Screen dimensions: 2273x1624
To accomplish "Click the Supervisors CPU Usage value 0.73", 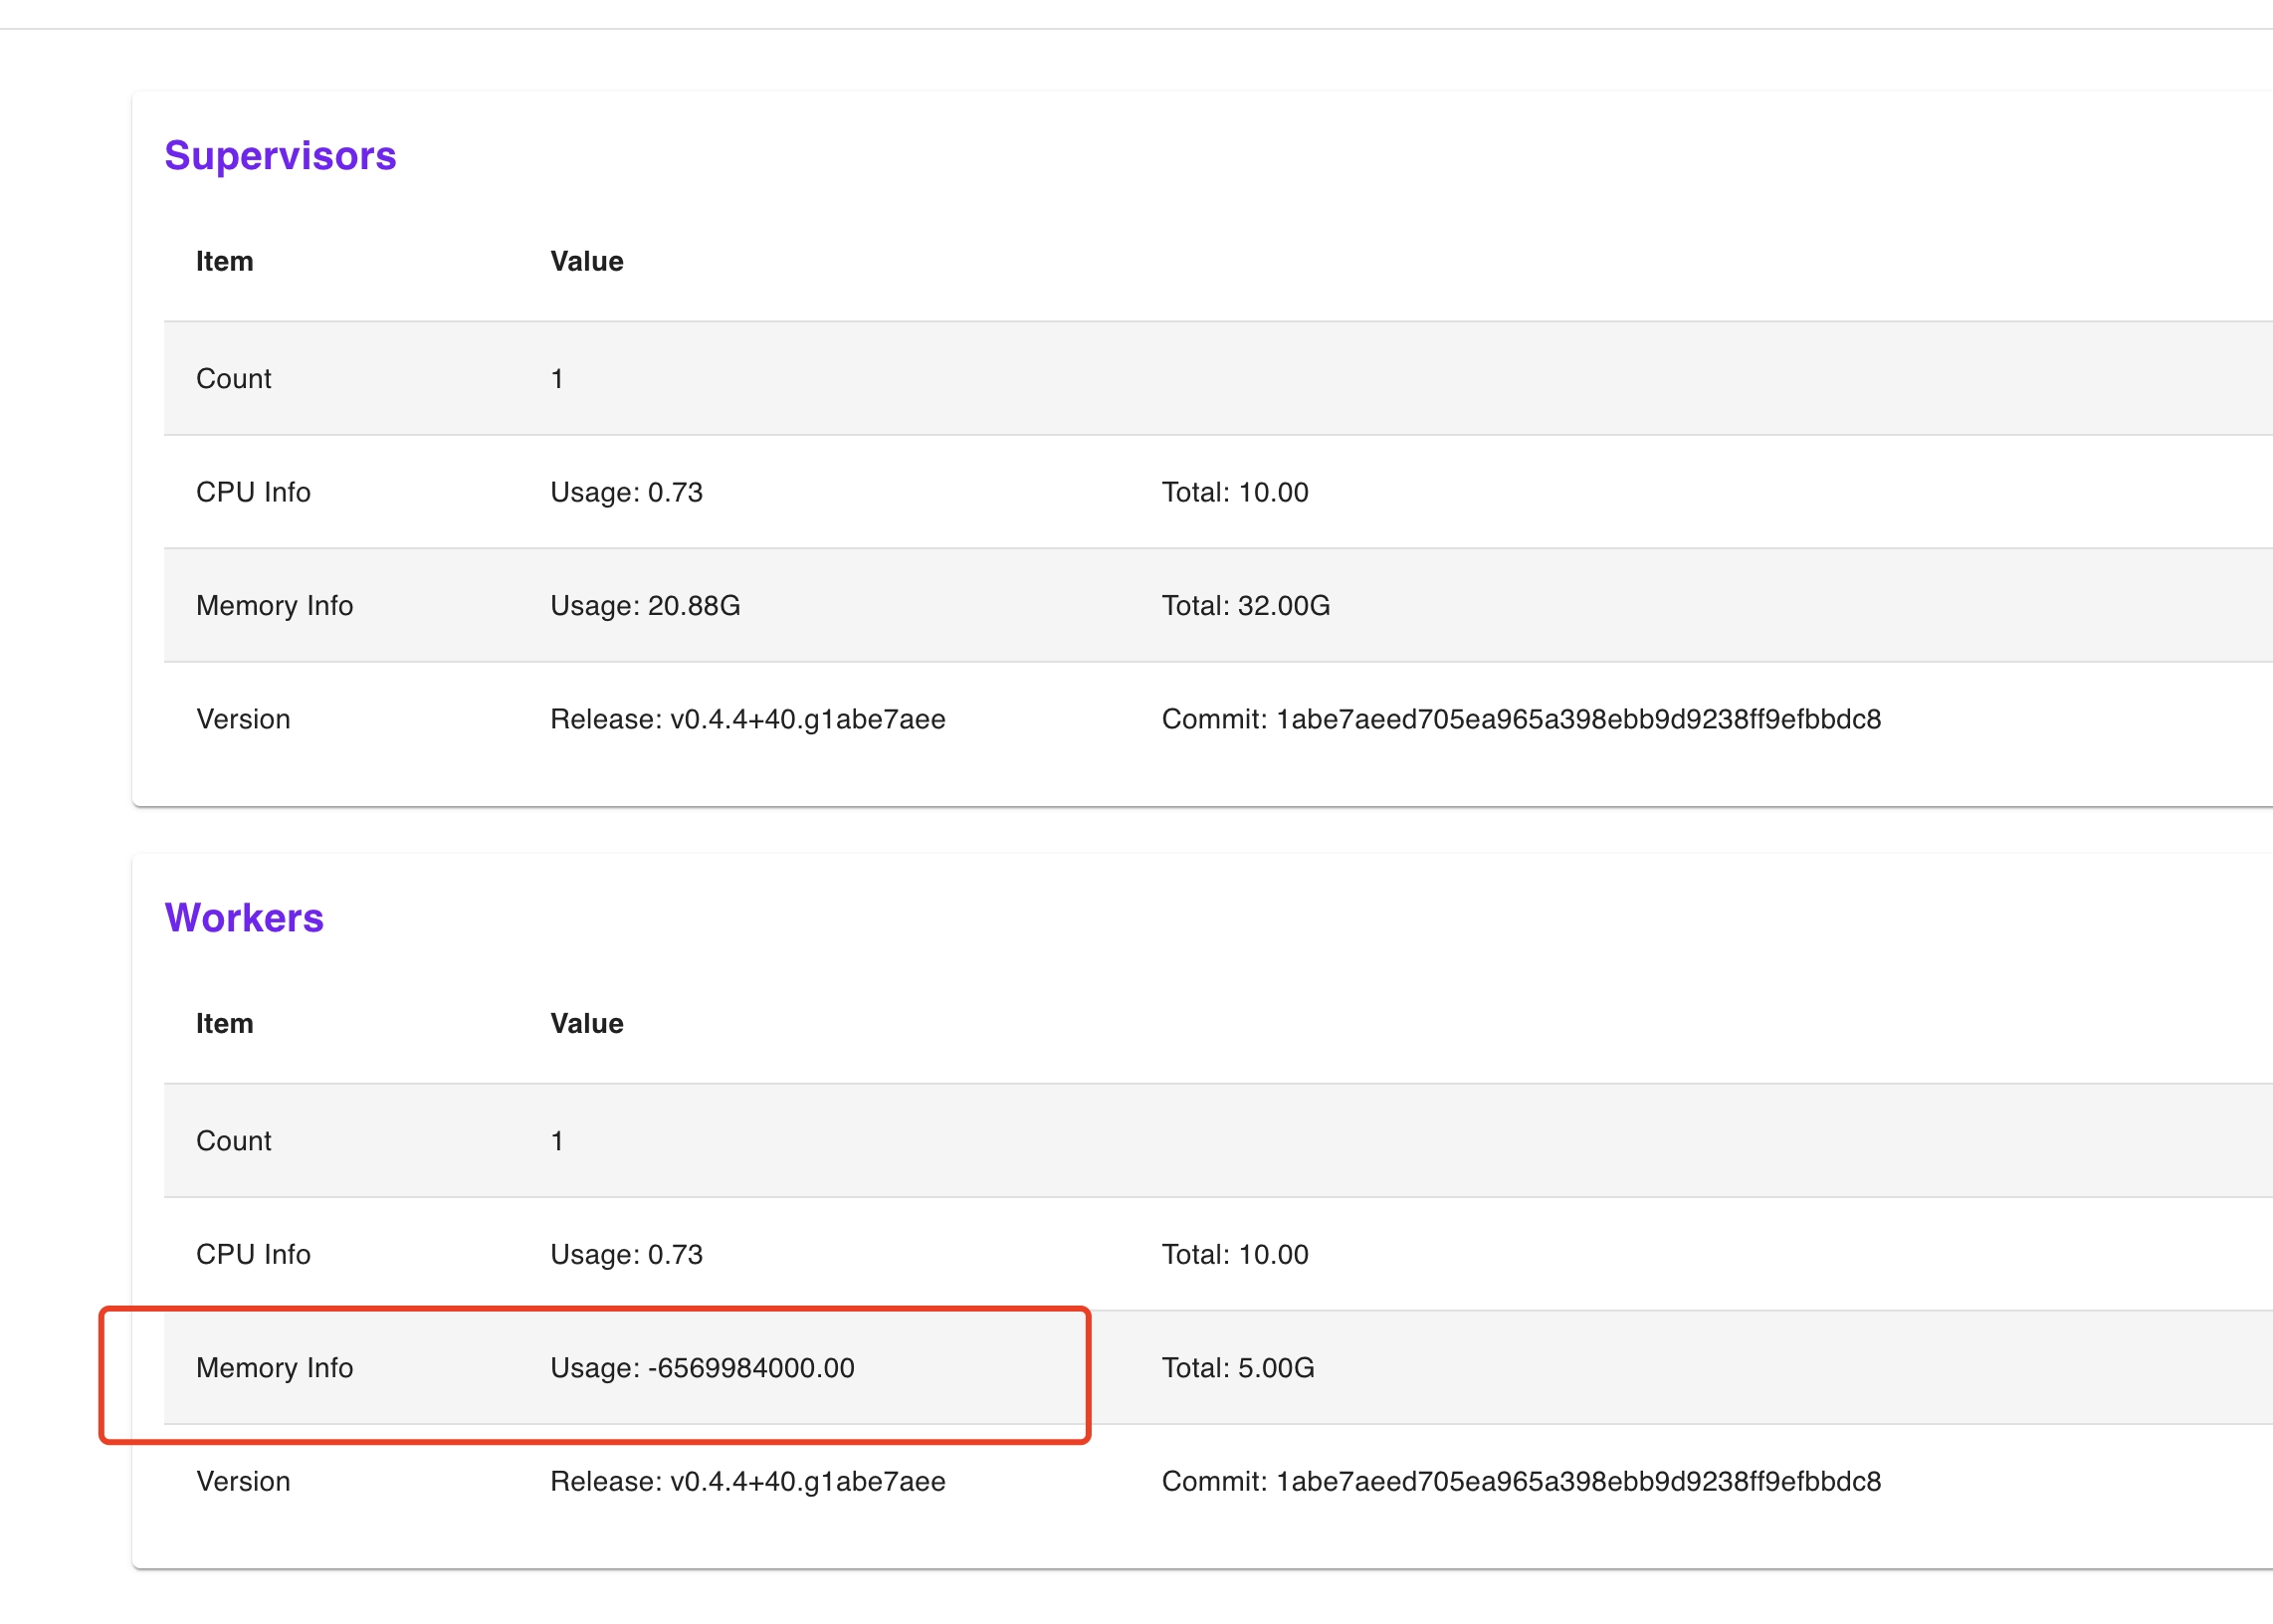I will click(x=626, y=492).
